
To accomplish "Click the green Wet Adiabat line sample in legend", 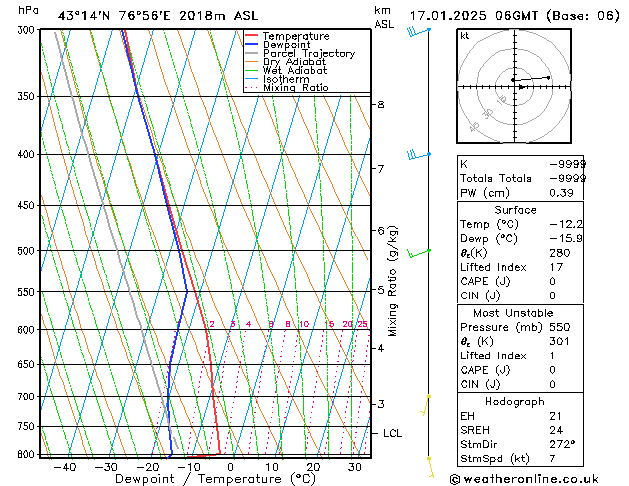I will tap(252, 70).
